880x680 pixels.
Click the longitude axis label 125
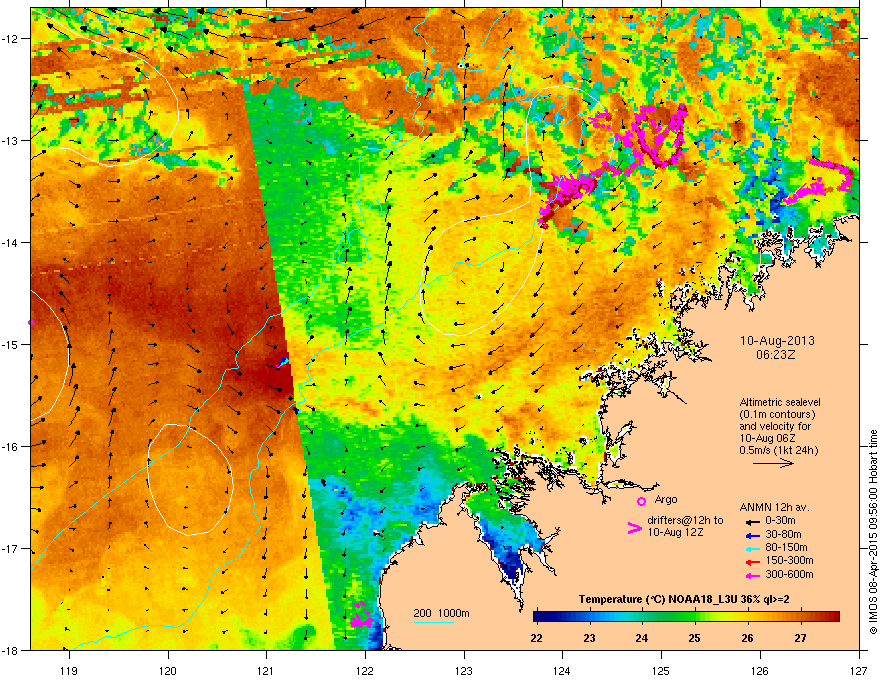click(661, 671)
